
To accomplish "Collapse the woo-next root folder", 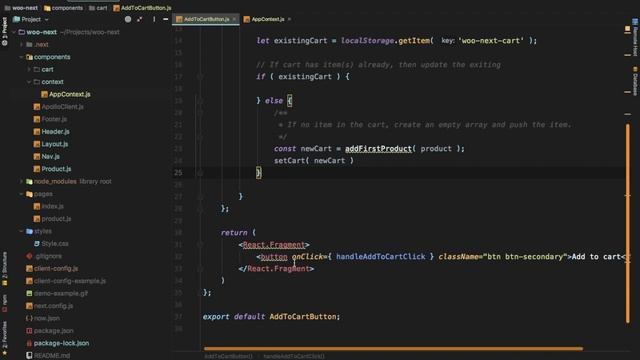I will click(x=14, y=32).
